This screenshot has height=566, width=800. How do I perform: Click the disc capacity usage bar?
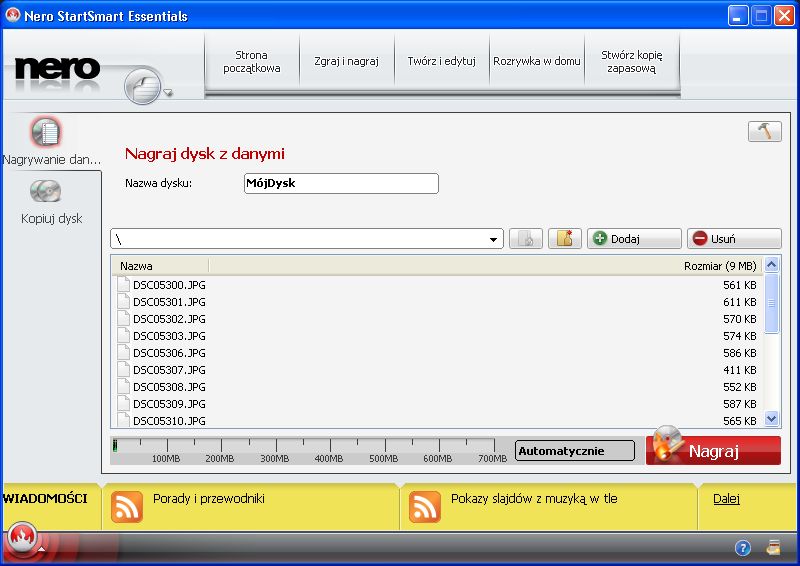pyautogui.click(x=310, y=450)
